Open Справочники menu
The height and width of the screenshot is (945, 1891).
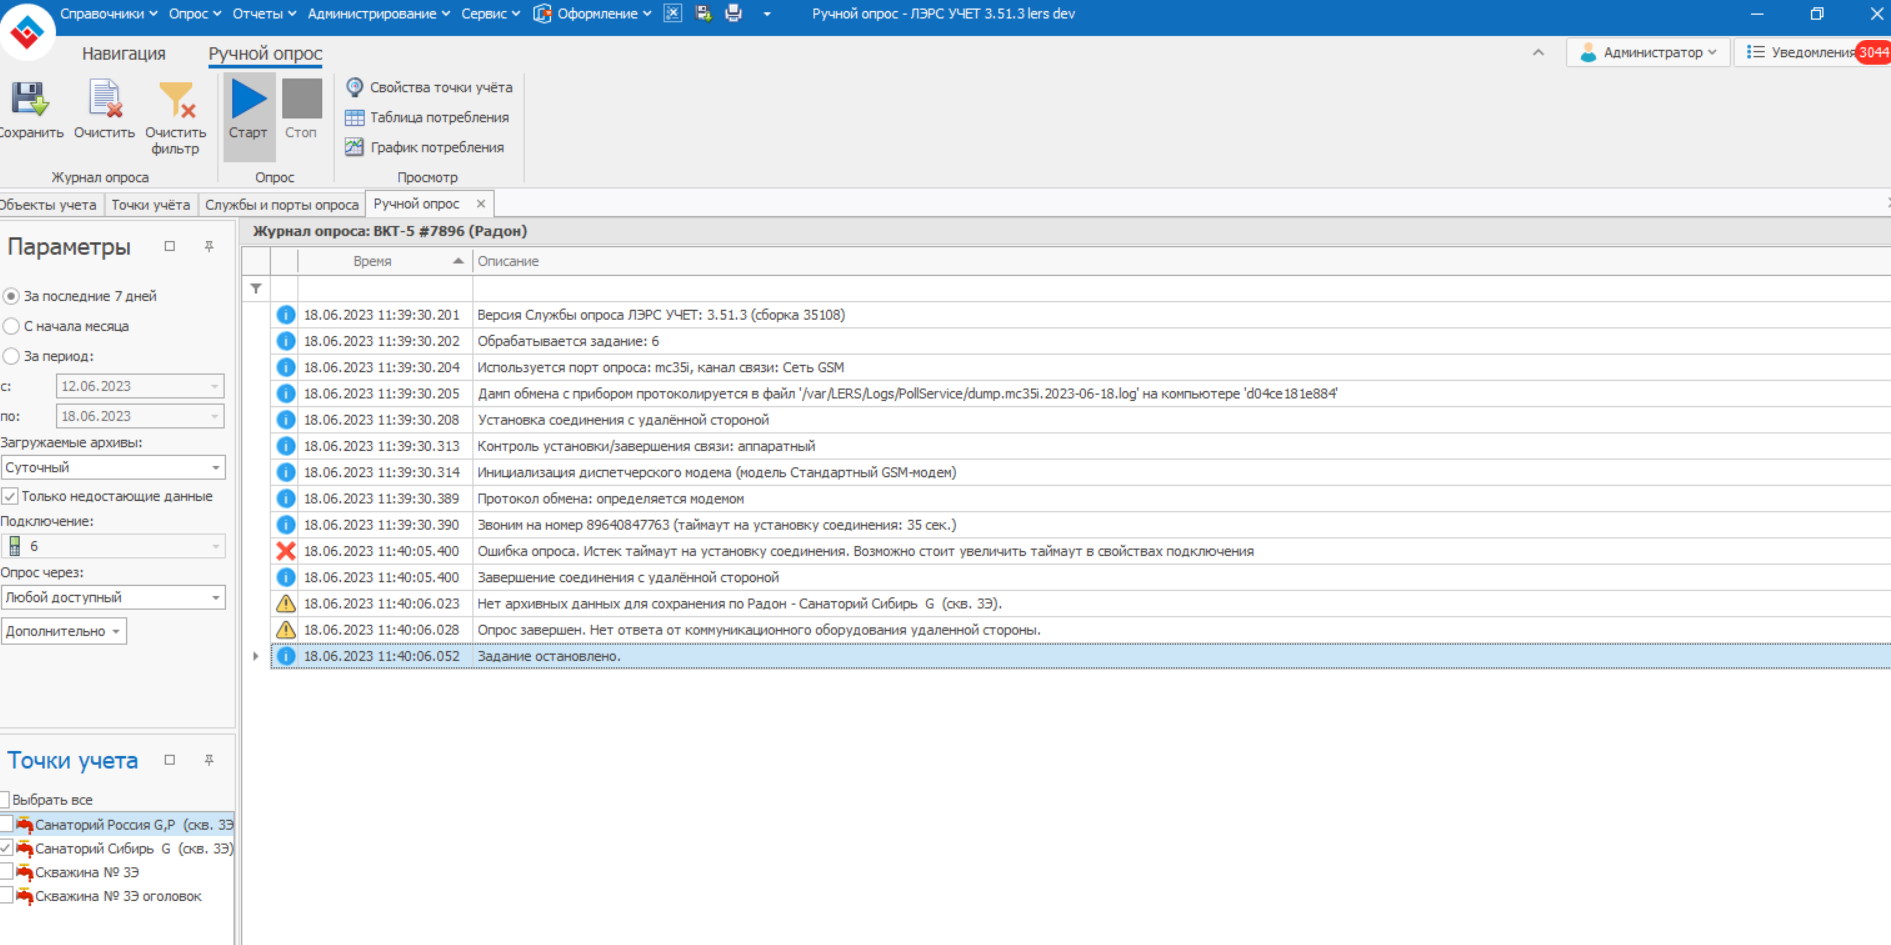point(108,14)
